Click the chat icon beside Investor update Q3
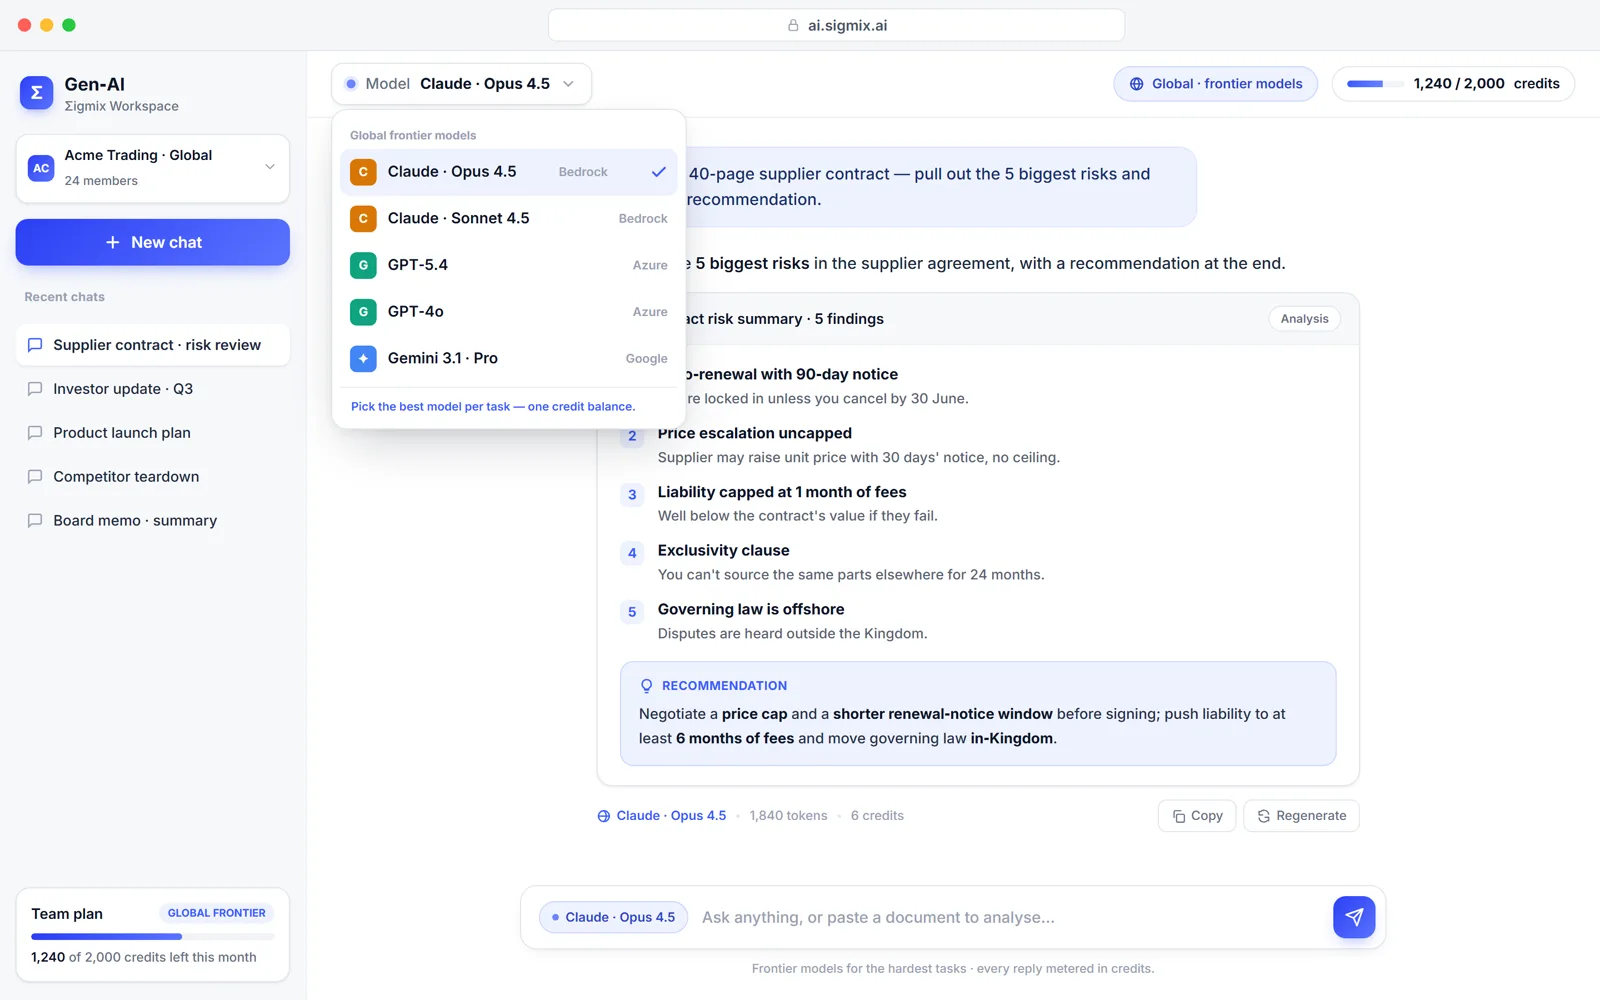This screenshot has width=1600, height=1000. (x=35, y=389)
